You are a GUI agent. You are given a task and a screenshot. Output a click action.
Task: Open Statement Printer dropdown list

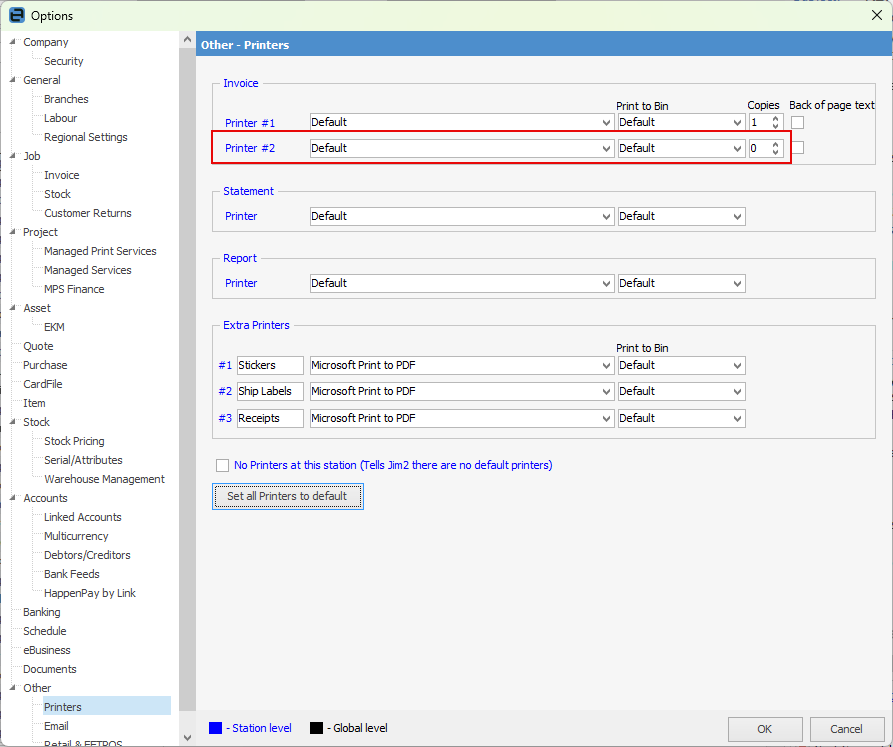[x=606, y=216]
